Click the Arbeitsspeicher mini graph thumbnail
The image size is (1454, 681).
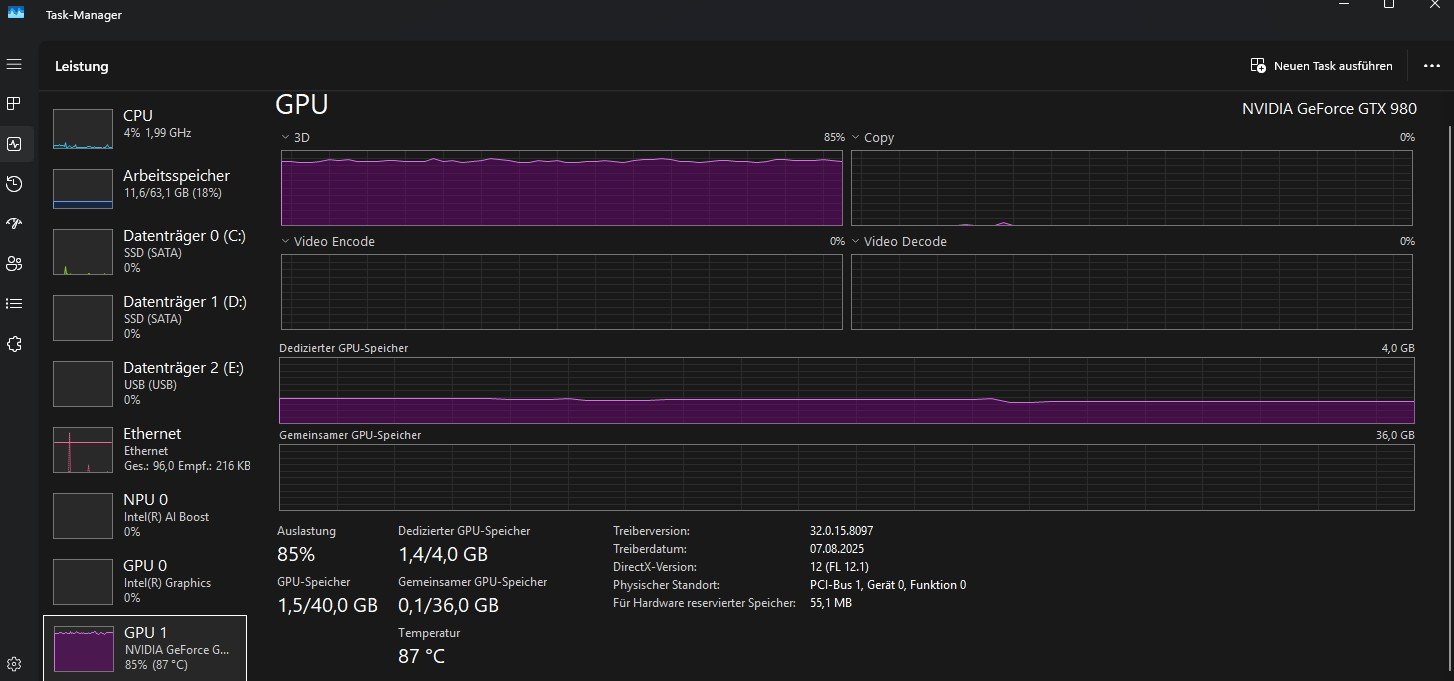83,189
